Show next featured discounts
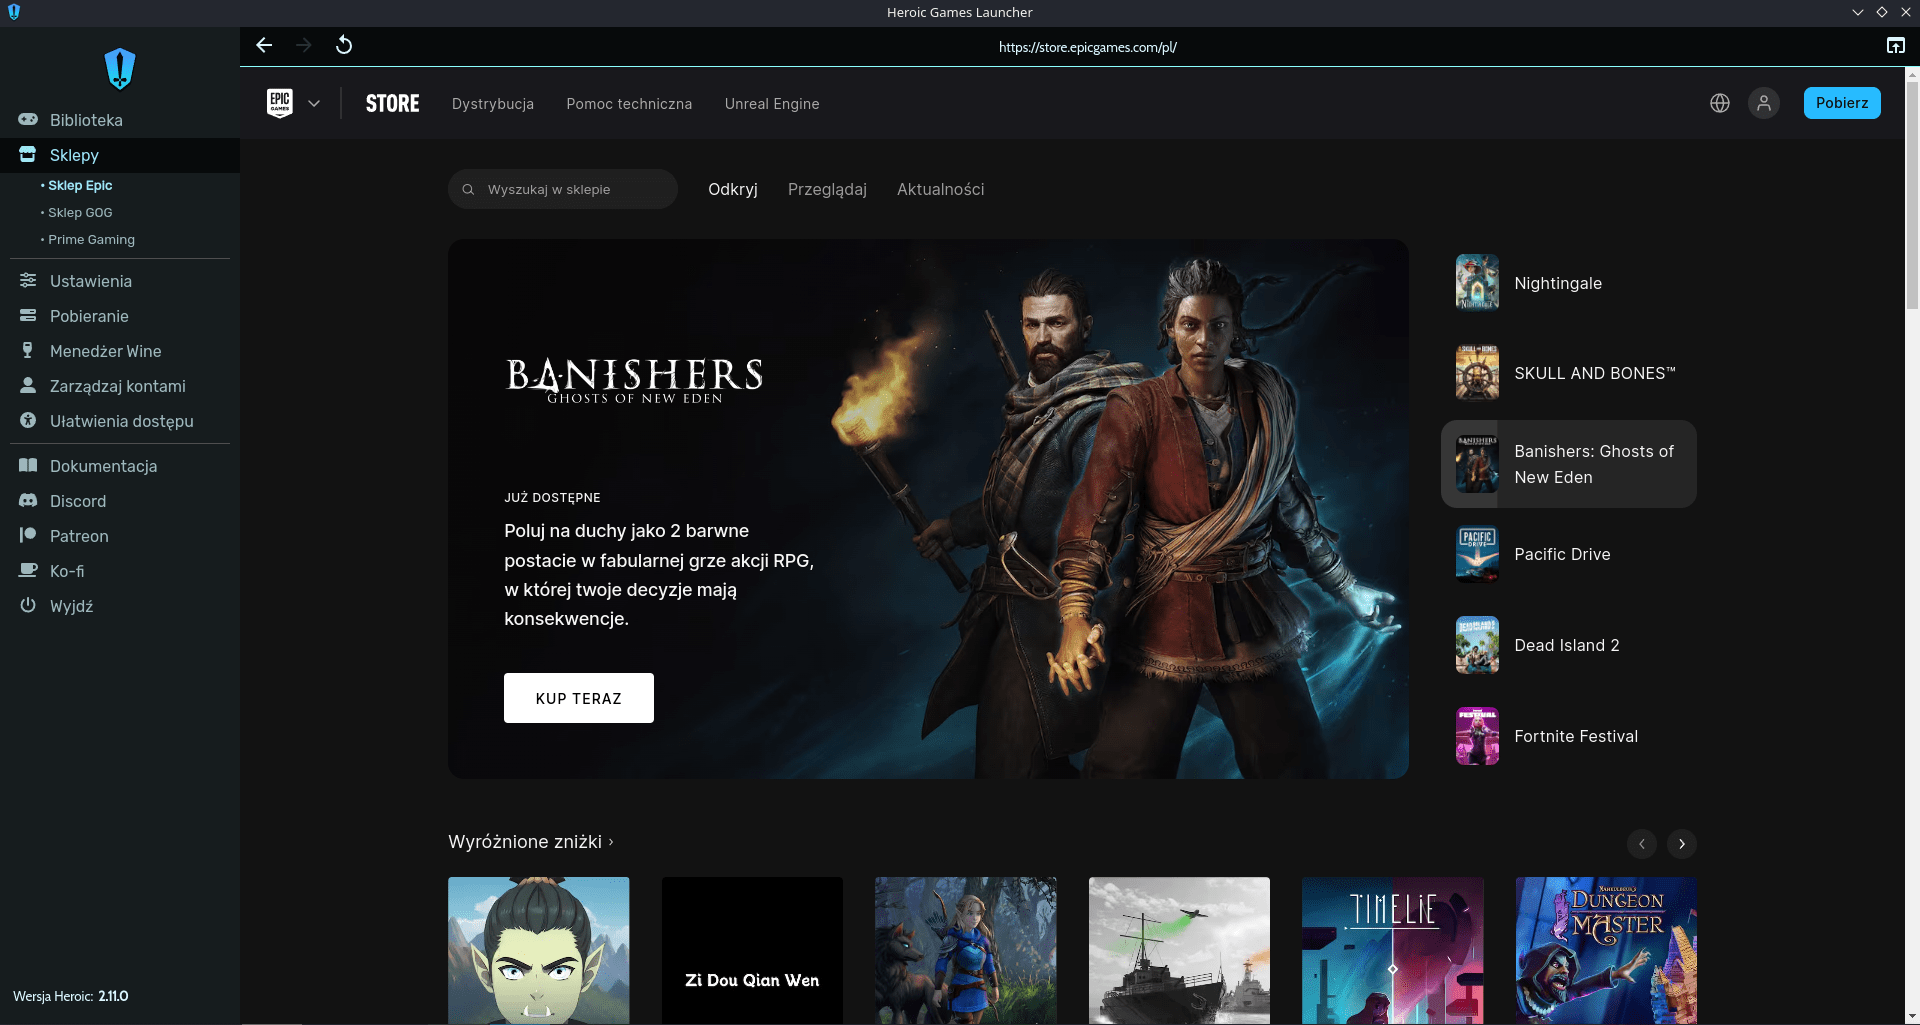 [1682, 844]
